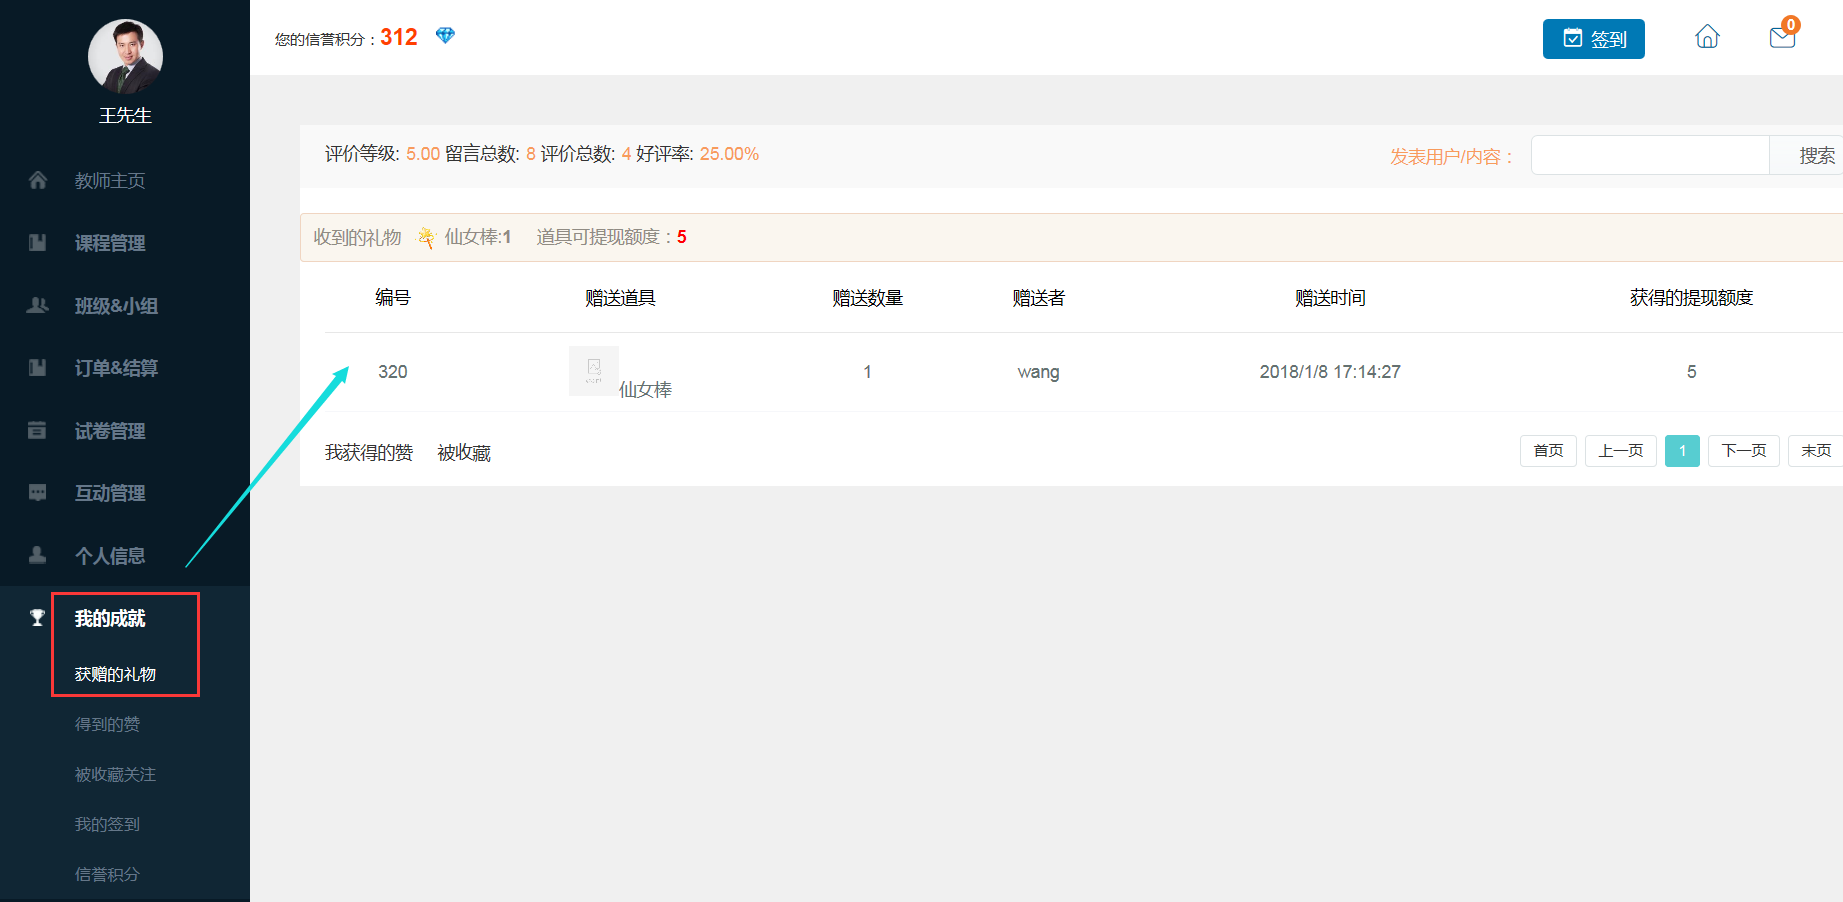Switch to 我获得的赞 tab
Image resolution: width=1843 pixels, height=902 pixels.
[x=369, y=453]
